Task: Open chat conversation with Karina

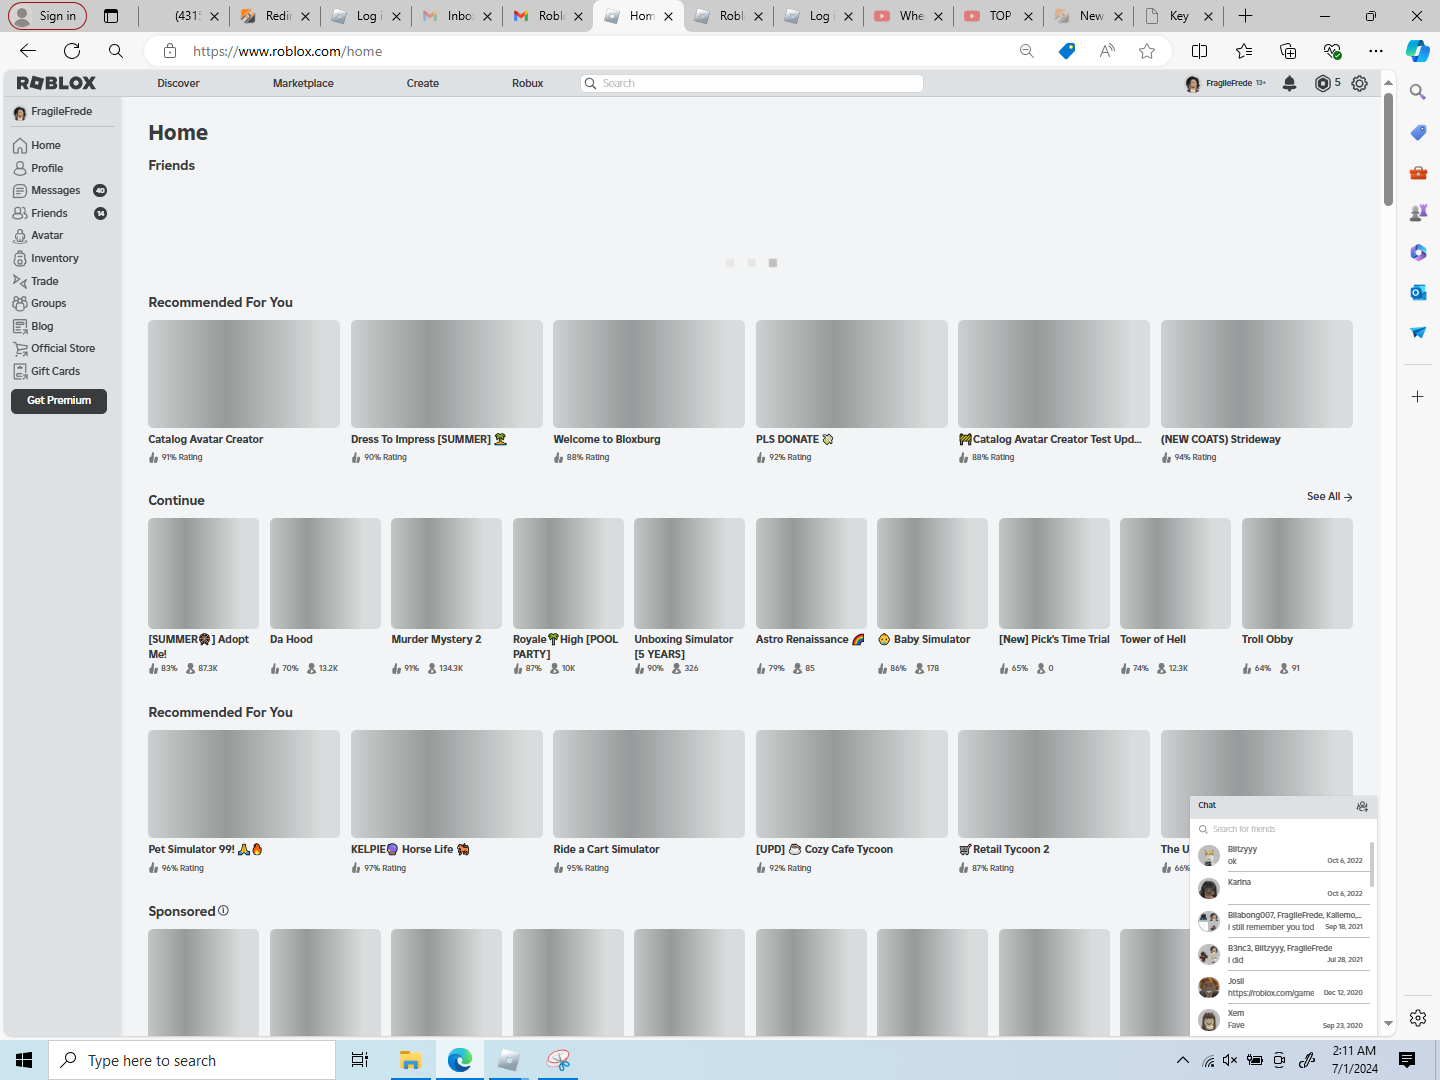Action: tap(1283, 888)
